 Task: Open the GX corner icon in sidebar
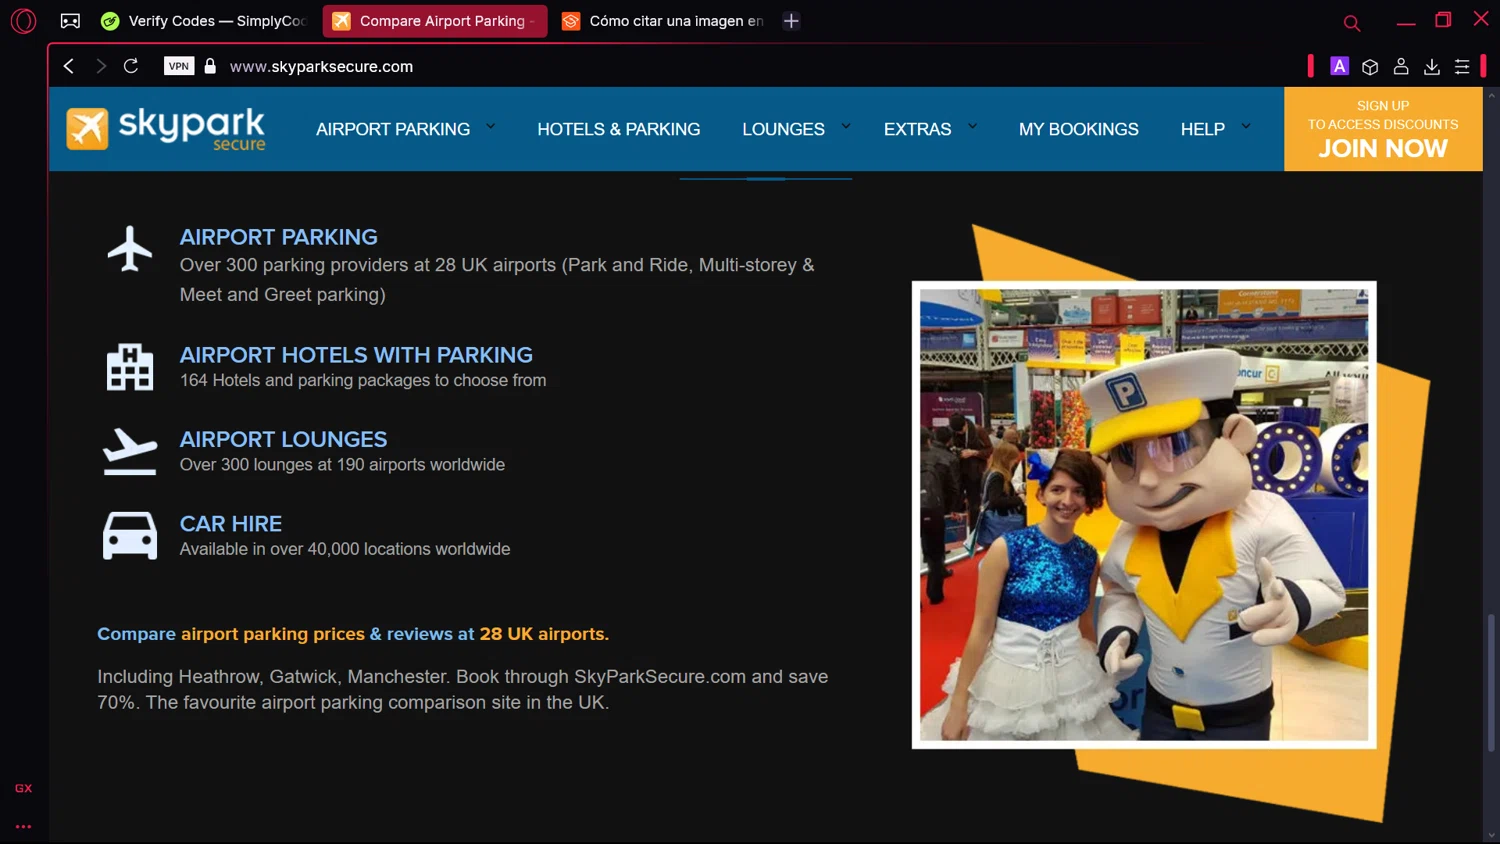point(23,788)
